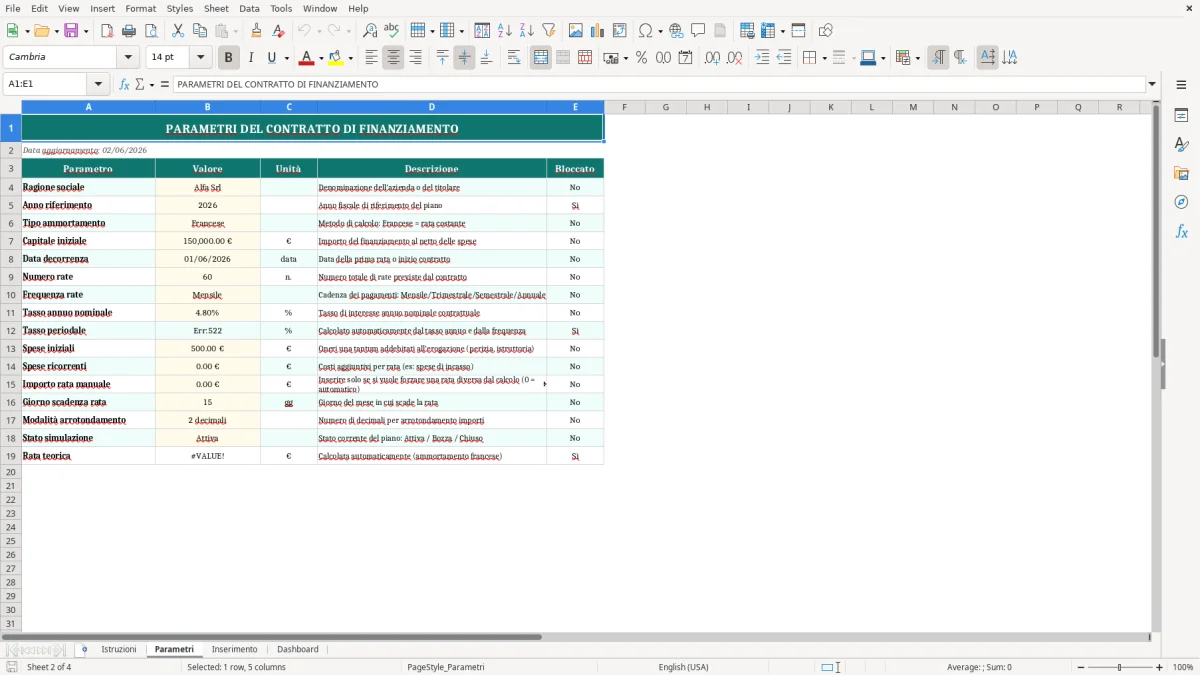Viewport: 1200px width, 675px height.
Task: Toggle left-to-right text direction
Action: click(x=938, y=58)
